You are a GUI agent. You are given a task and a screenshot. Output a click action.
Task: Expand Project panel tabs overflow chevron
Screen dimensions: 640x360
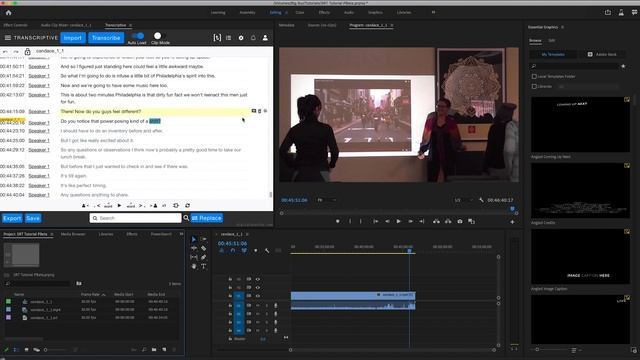tap(181, 234)
